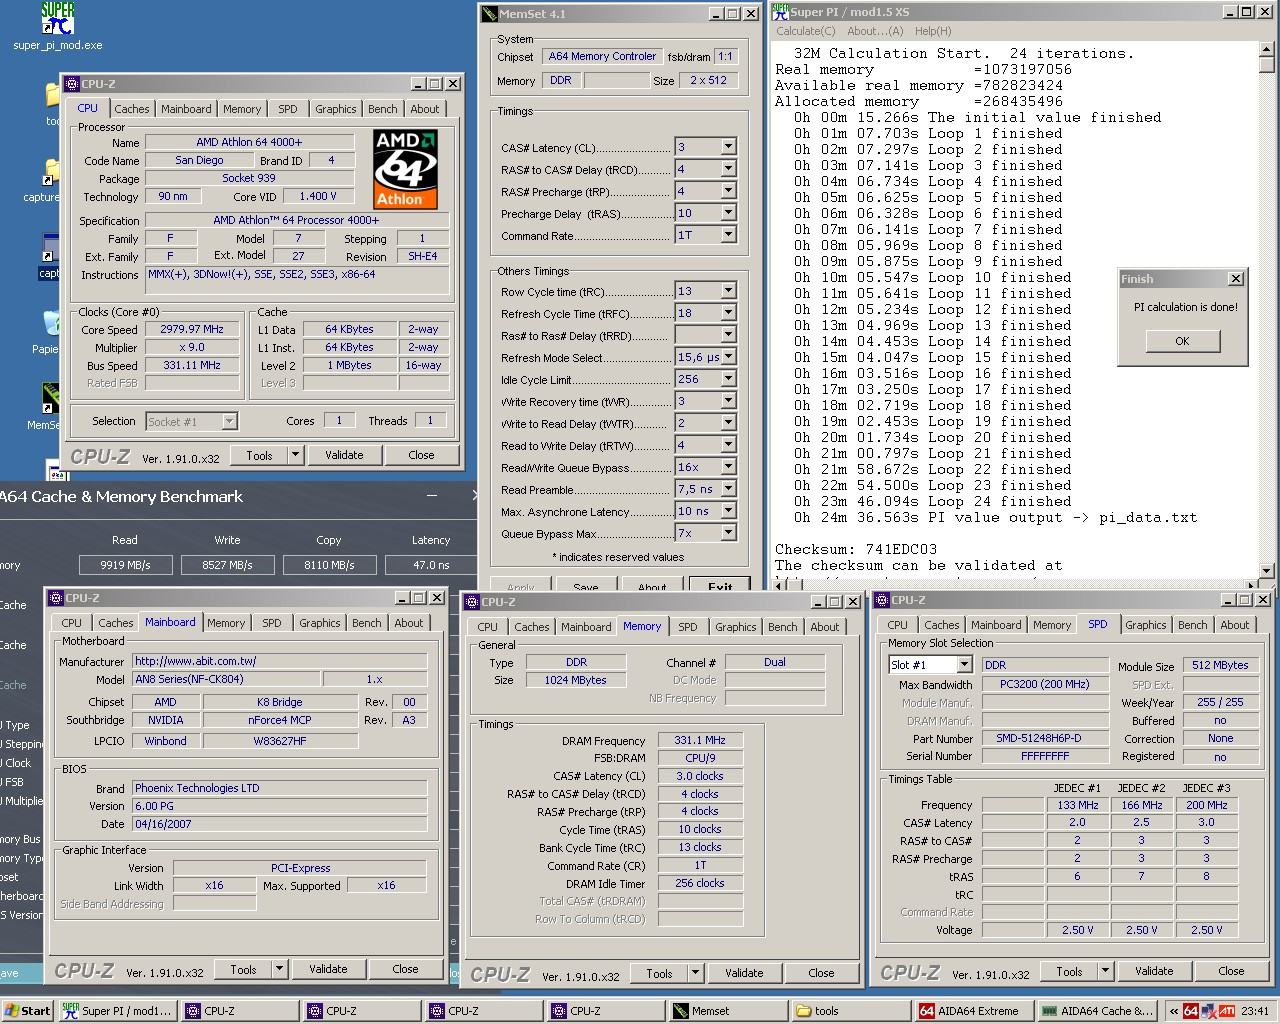Open Graphics tab in CPU-Z Mainboard window

pos(320,623)
